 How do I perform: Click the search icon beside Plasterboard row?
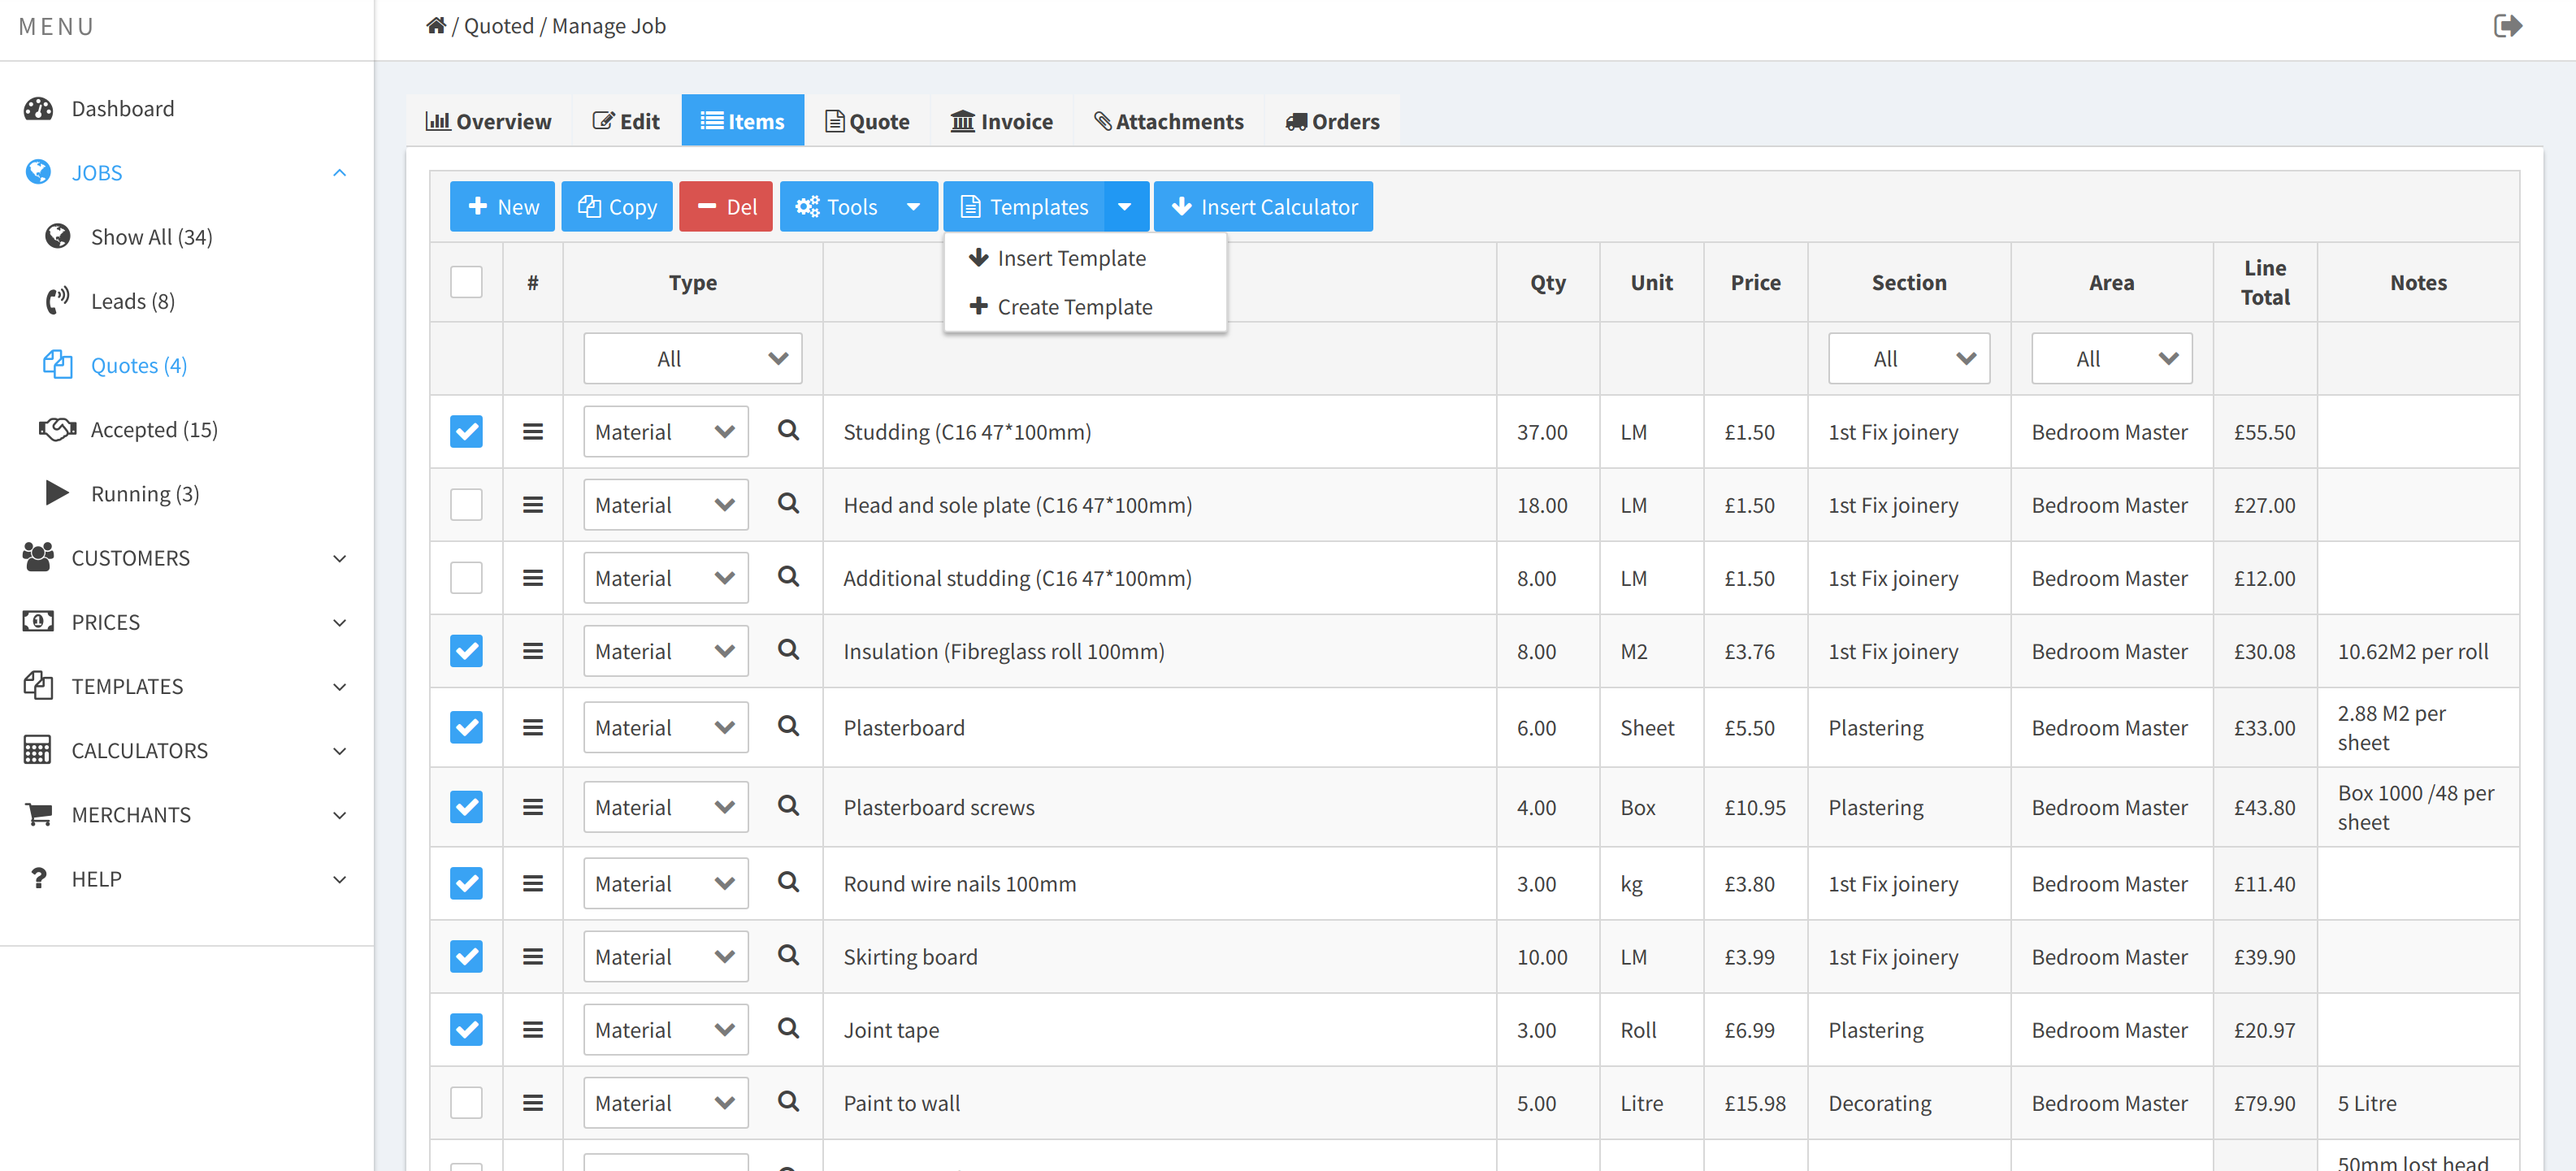788,726
